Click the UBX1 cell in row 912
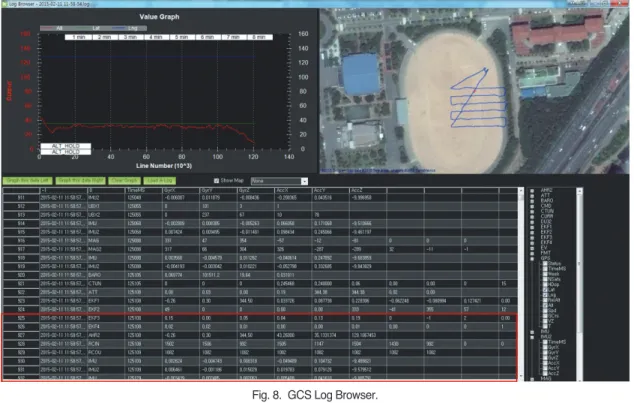Screen dimensions: 634x403 click(x=106, y=206)
